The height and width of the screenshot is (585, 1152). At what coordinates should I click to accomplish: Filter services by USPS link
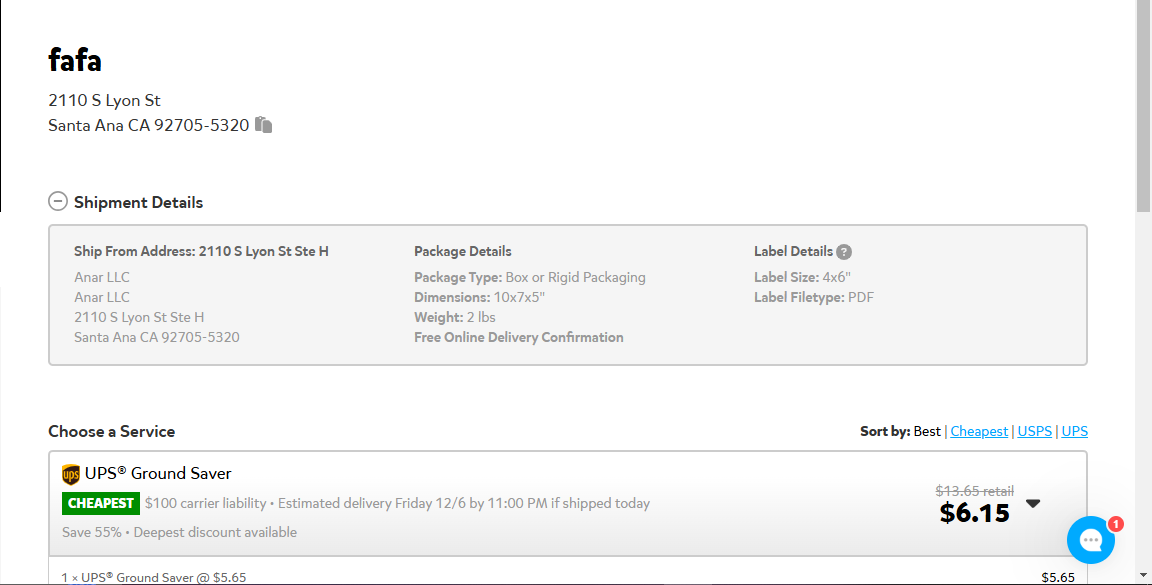(1034, 431)
